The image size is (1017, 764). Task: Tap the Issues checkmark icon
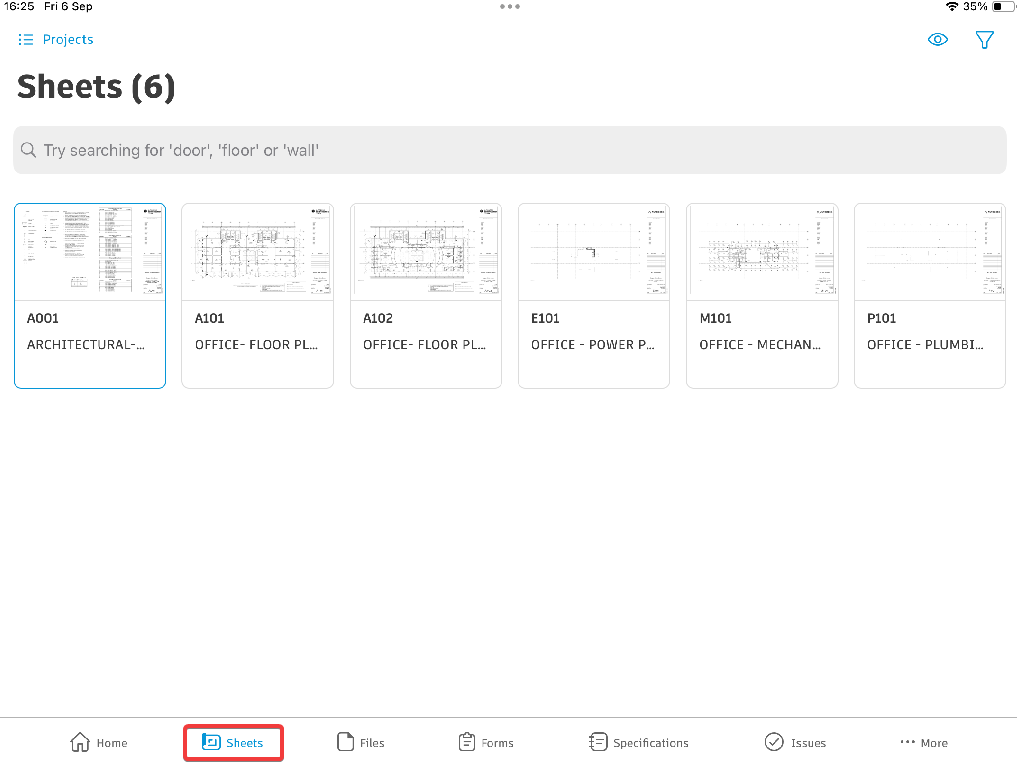[x=774, y=741]
